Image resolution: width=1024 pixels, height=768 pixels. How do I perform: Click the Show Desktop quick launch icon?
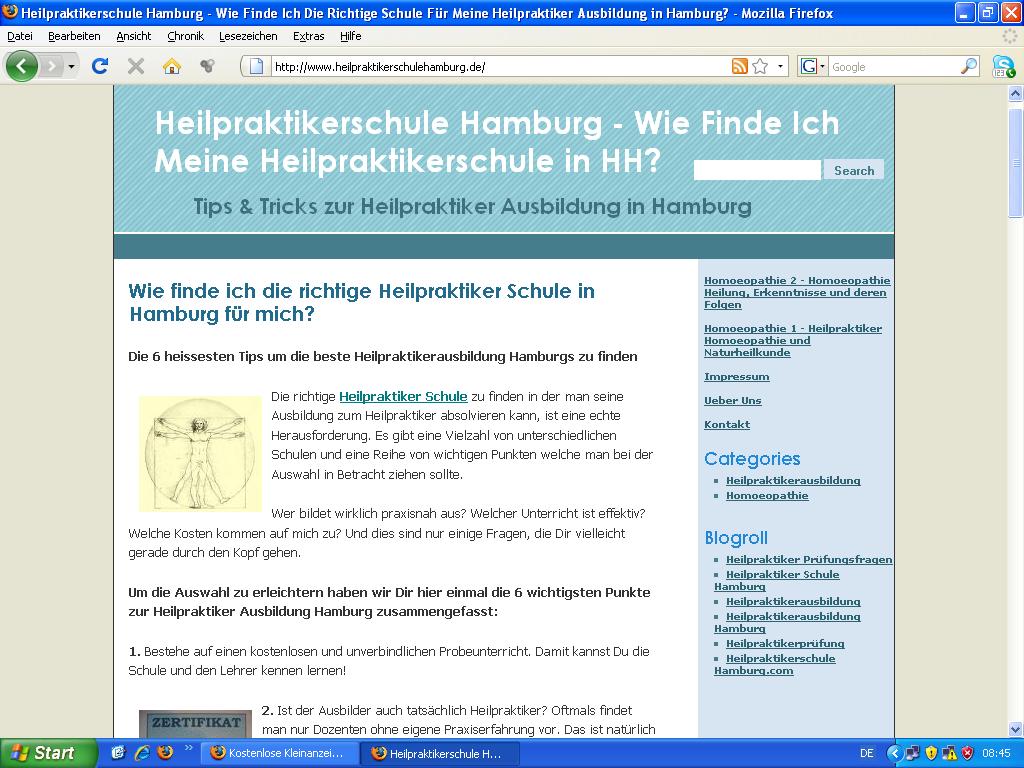click(x=118, y=753)
